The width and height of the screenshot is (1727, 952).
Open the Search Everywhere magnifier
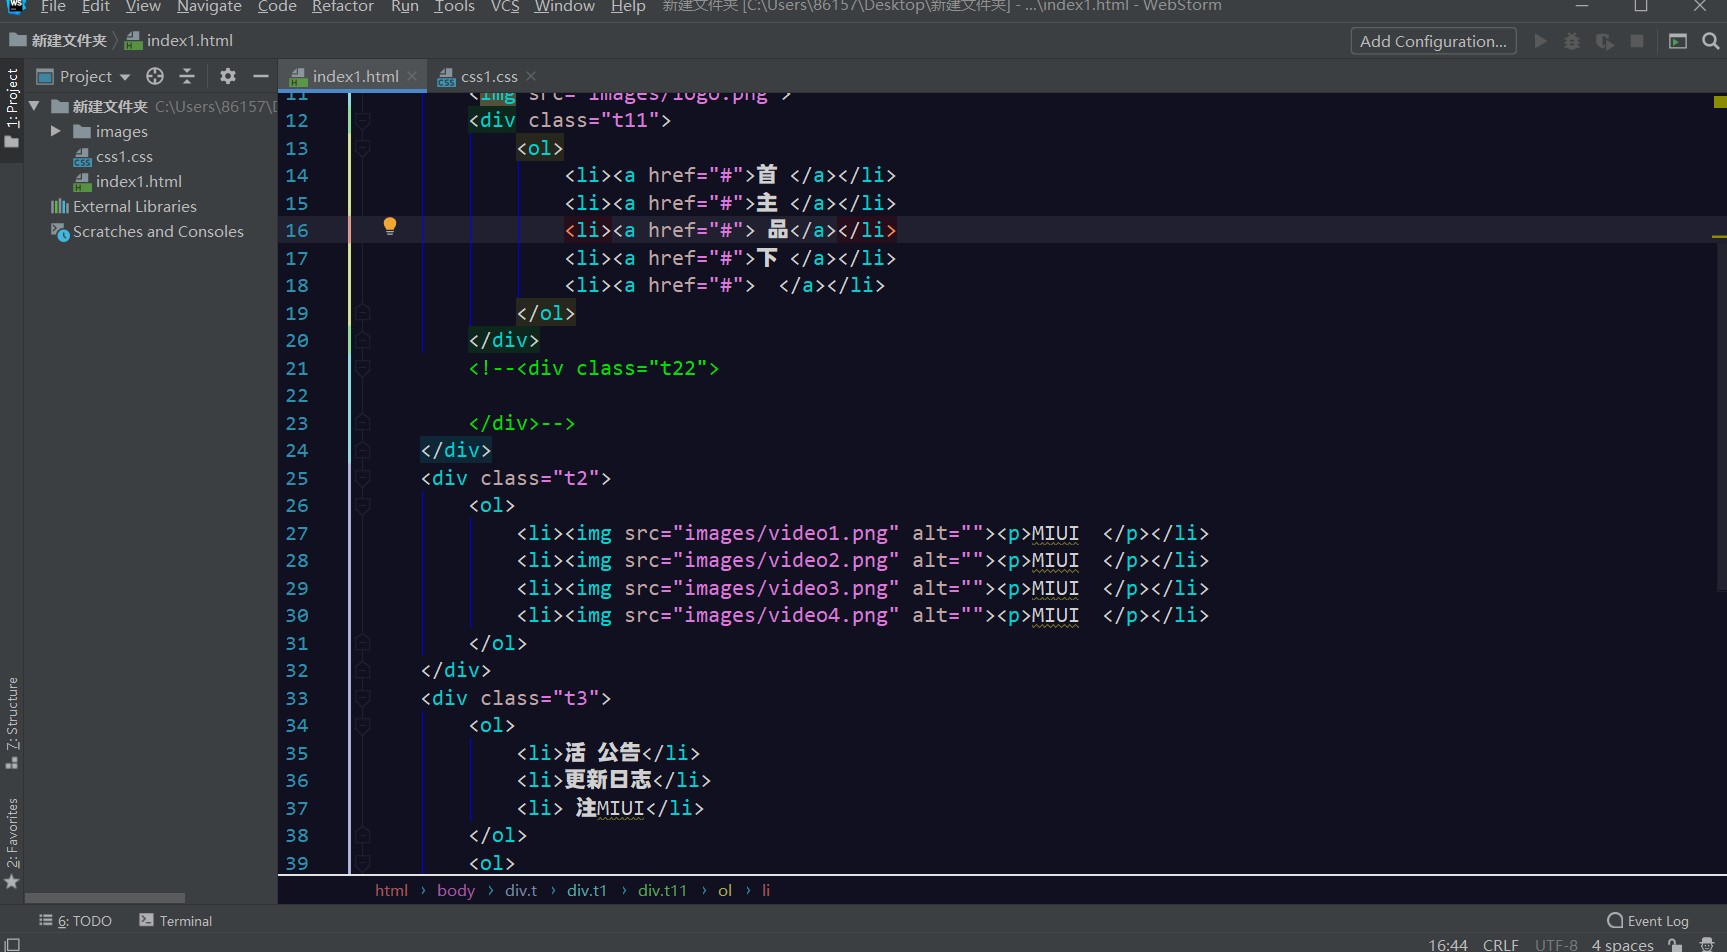(x=1711, y=41)
